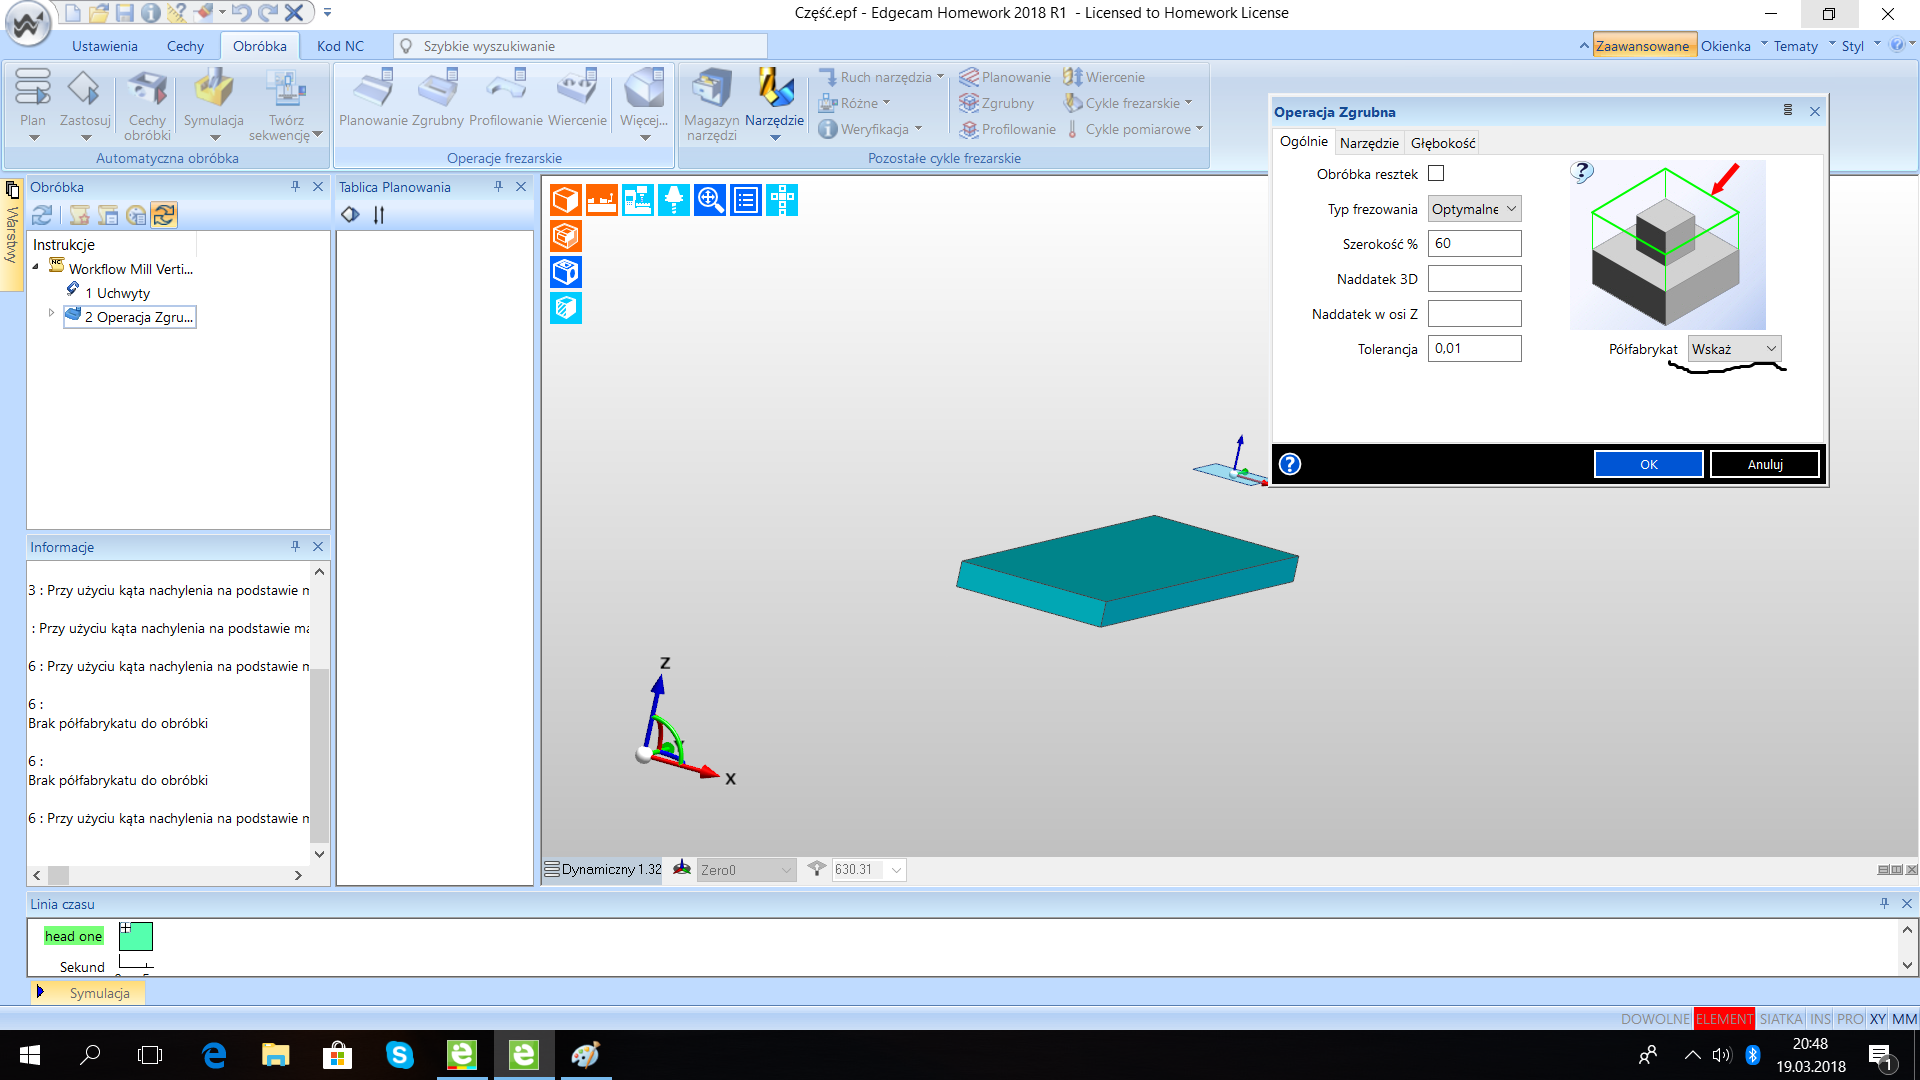Click the orange machine table icon in viewport
The width and height of the screenshot is (1920, 1080).
pos(602,200)
